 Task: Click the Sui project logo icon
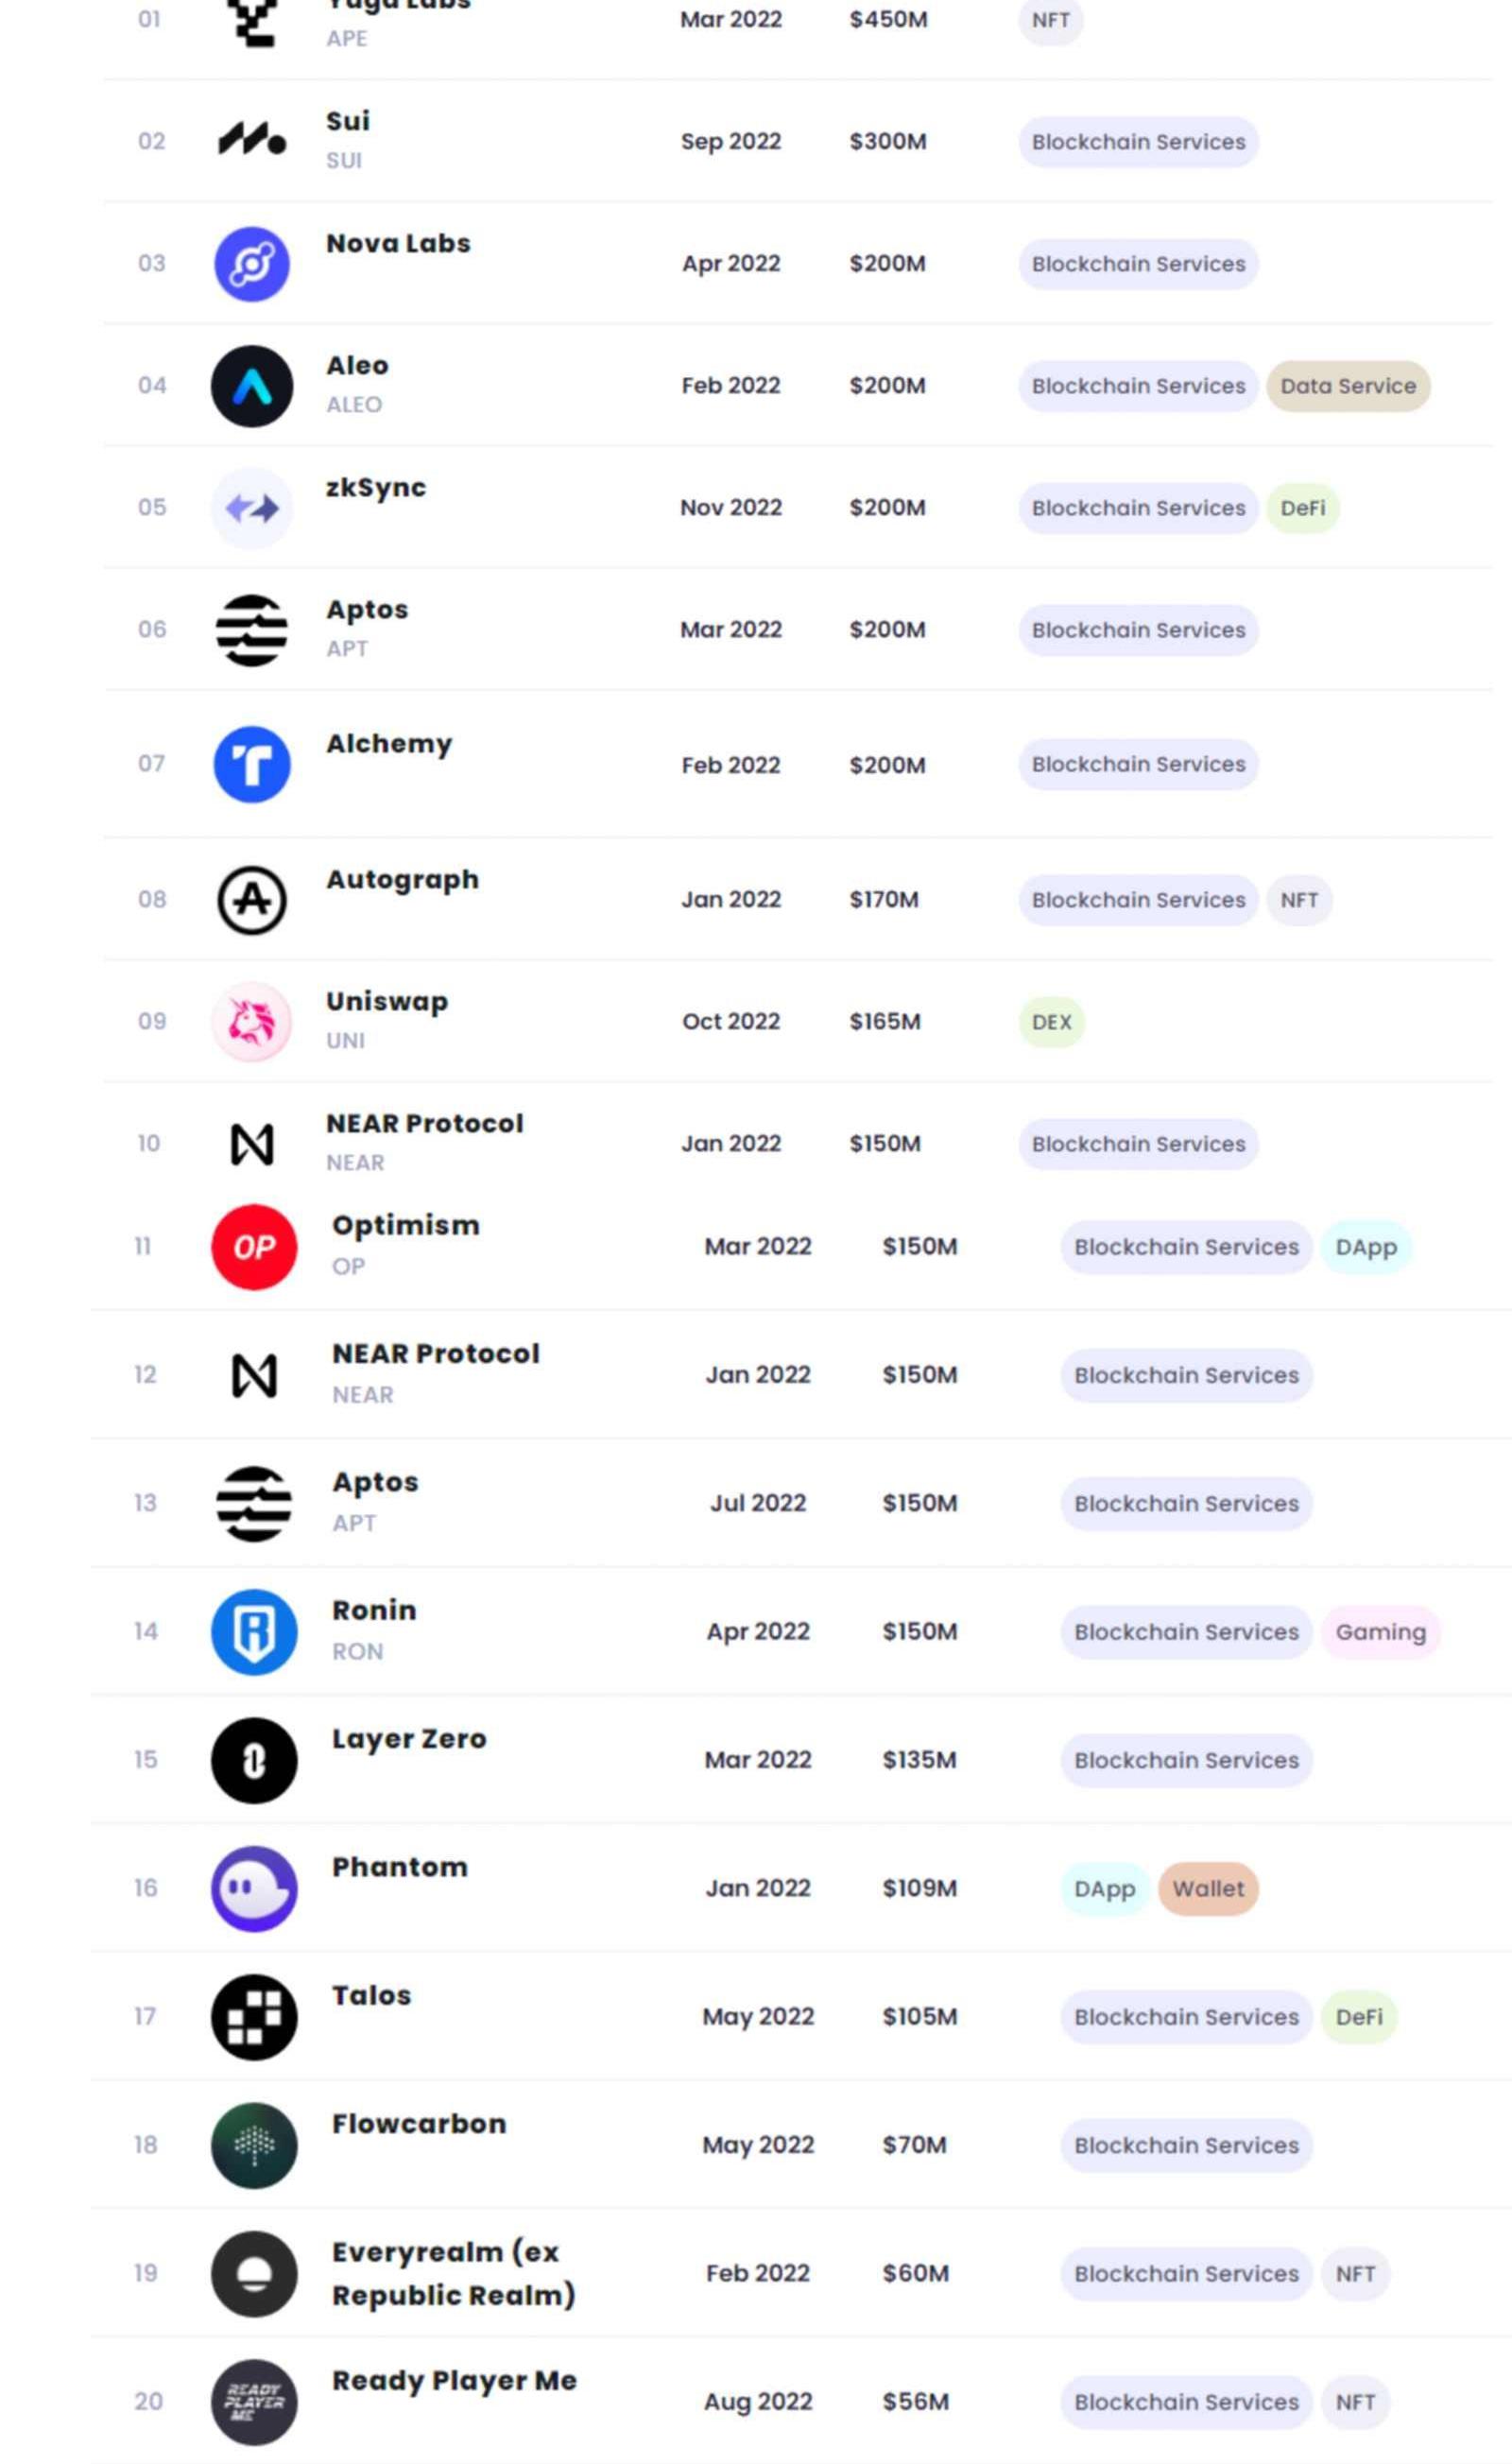pyautogui.click(x=252, y=141)
